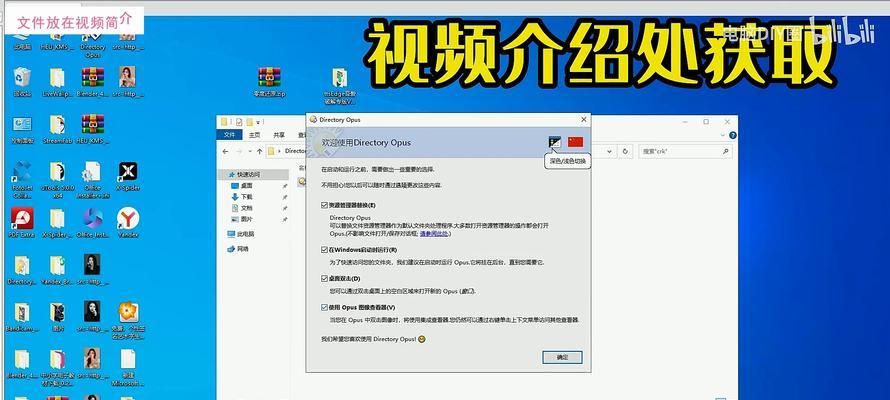This screenshot has height=400, width=890.
Task: Toggle the 桌面双击(D) checkbox
Action: (x=324, y=279)
